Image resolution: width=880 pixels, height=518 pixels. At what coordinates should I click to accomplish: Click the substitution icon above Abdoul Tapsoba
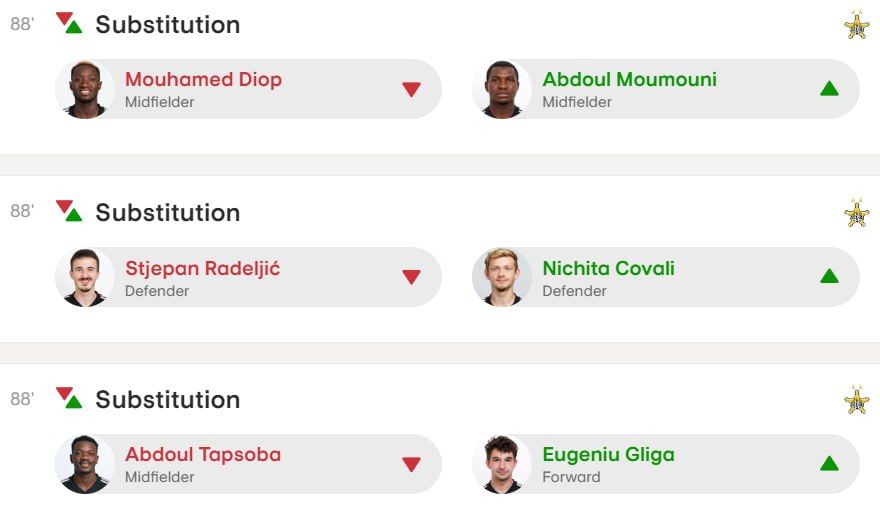click(69, 398)
